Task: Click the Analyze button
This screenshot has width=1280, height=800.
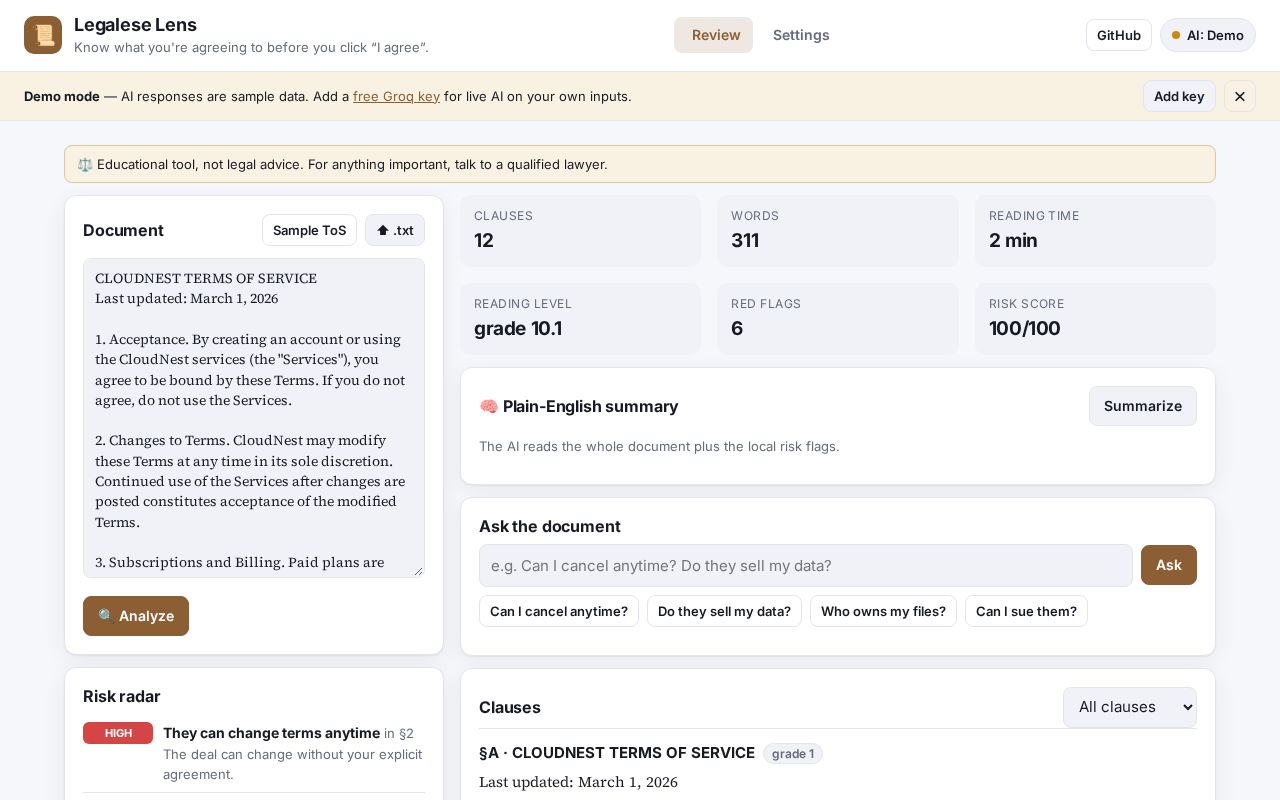Action: click(136, 616)
